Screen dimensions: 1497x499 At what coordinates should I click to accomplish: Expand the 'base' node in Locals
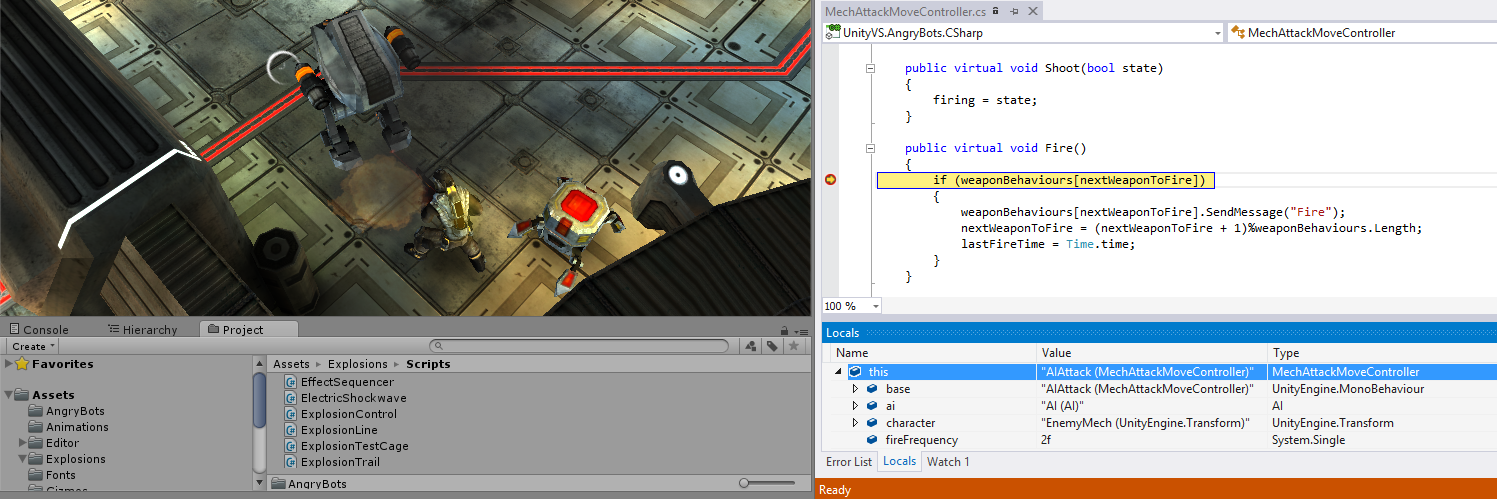[x=855, y=389]
